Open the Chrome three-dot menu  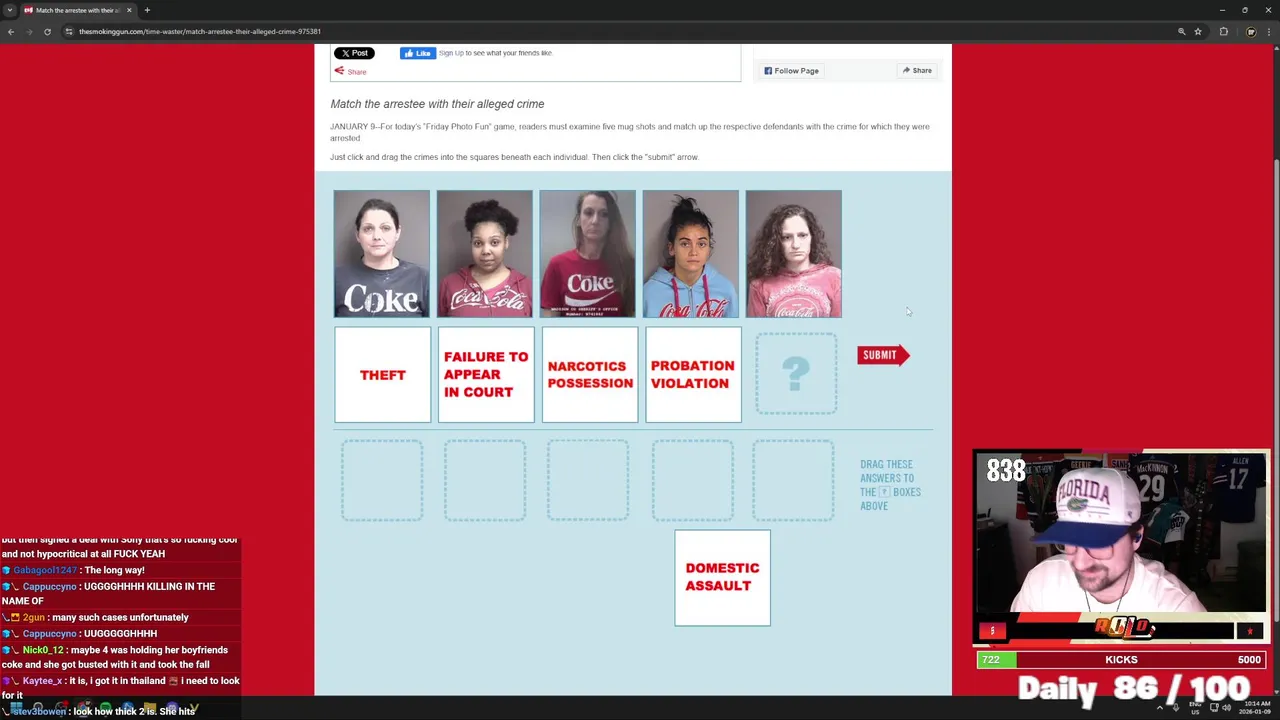coord(1268,31)
